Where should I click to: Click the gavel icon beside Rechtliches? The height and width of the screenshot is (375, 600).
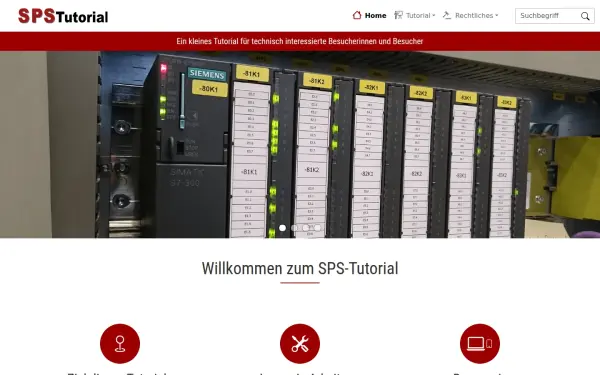(x=447, y=15)
